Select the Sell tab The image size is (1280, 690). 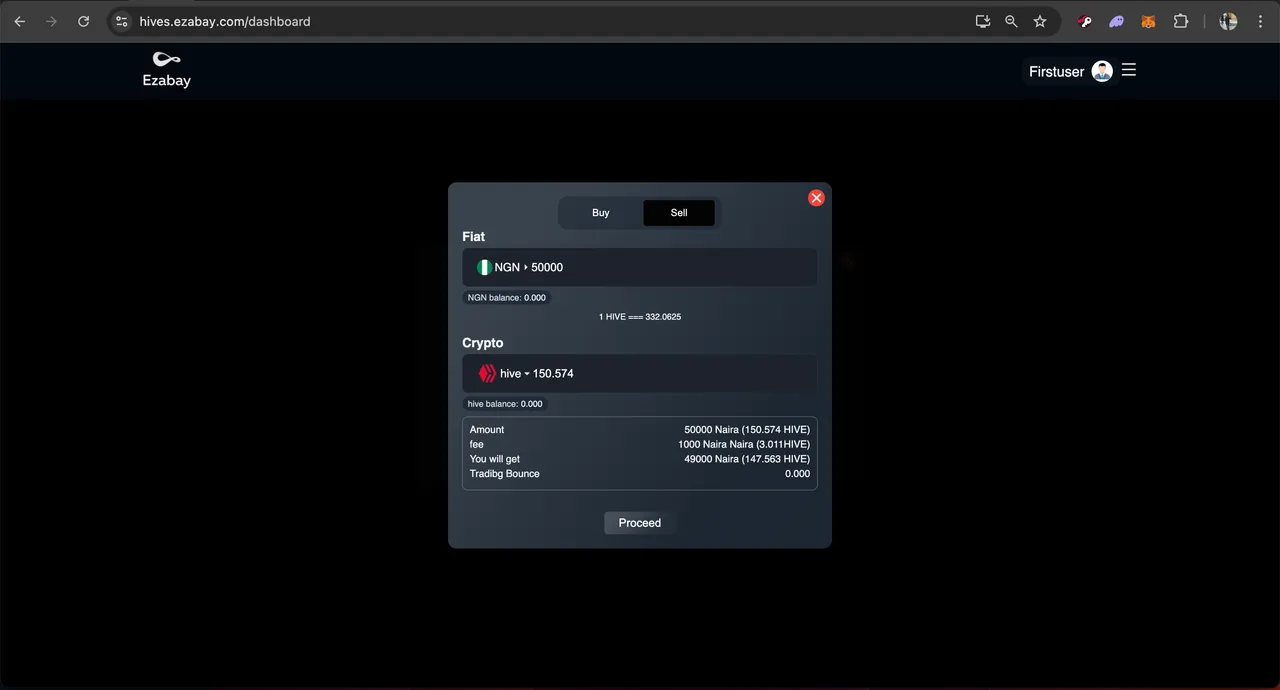(679, 213)
